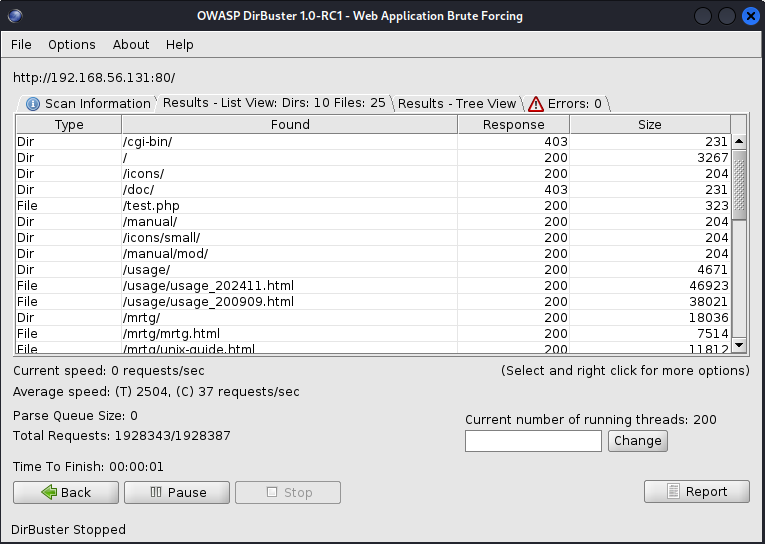This screenshot has height=544, width=765.
Task: Open the Help menu
Action: pyautogui.click(x=180, y=44)
